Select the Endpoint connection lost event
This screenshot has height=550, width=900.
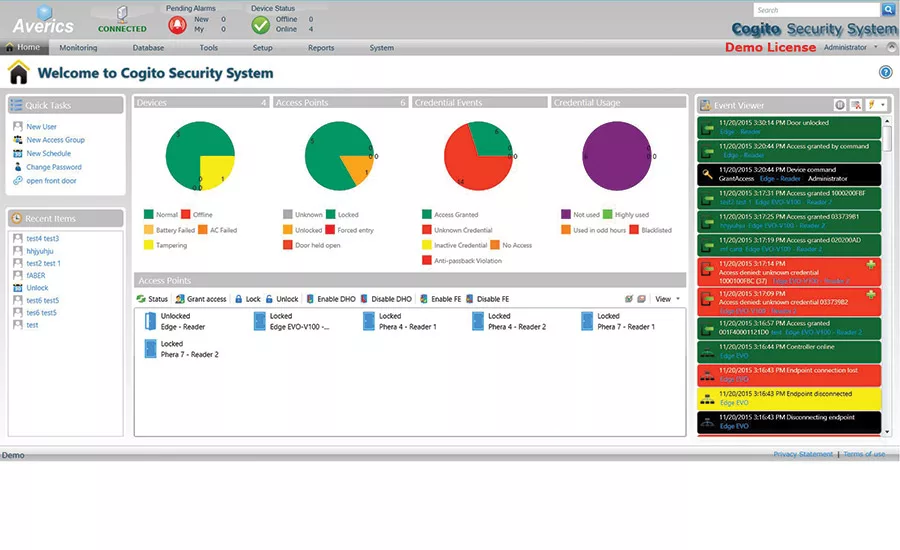(789, 375)
